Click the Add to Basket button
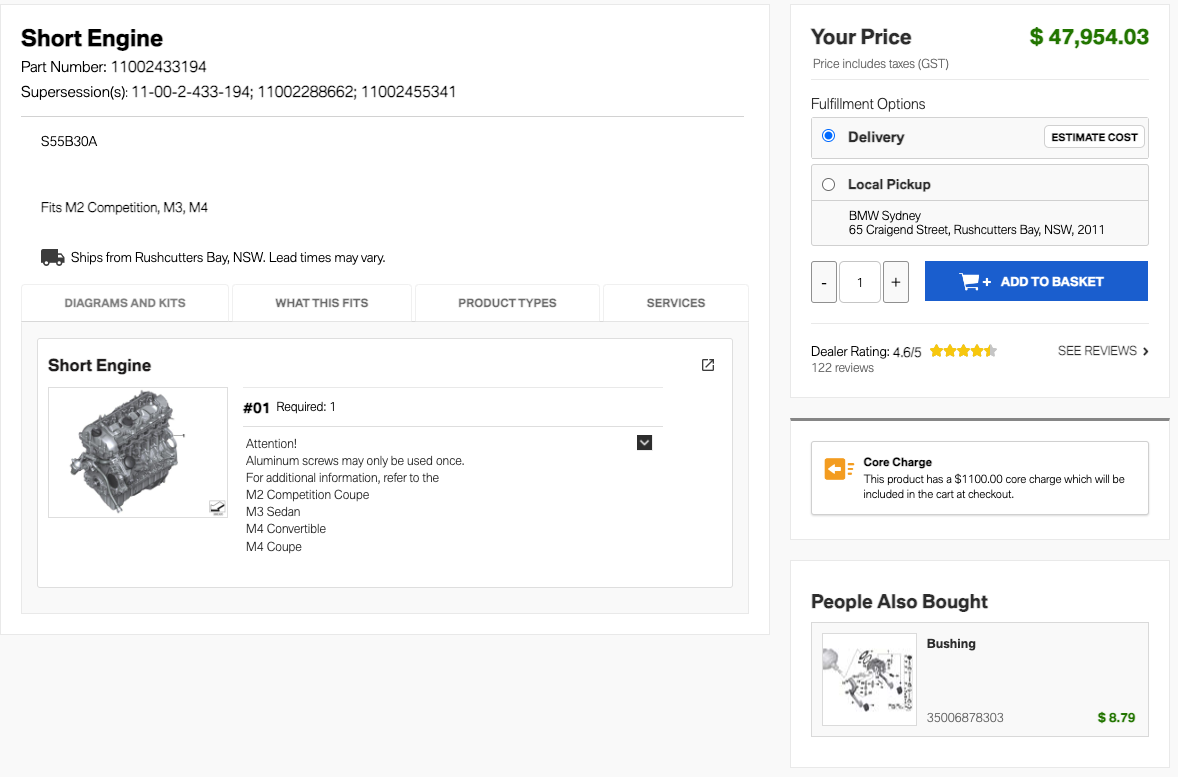Viewport: 1178px width, 777px height. [x=1036, y=282]
